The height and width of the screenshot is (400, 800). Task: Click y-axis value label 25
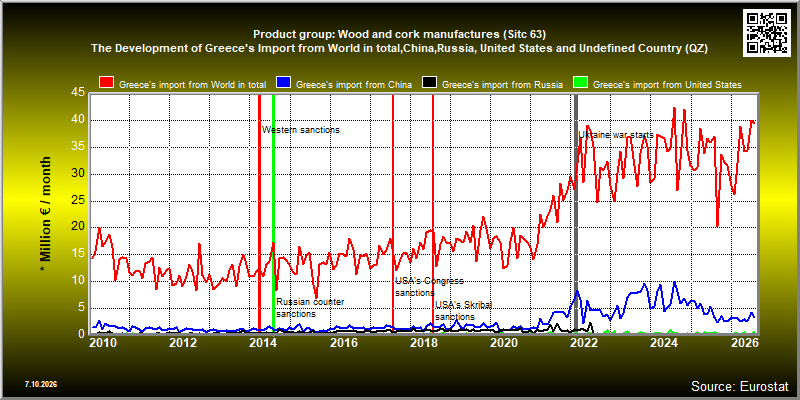click(78, 201)
